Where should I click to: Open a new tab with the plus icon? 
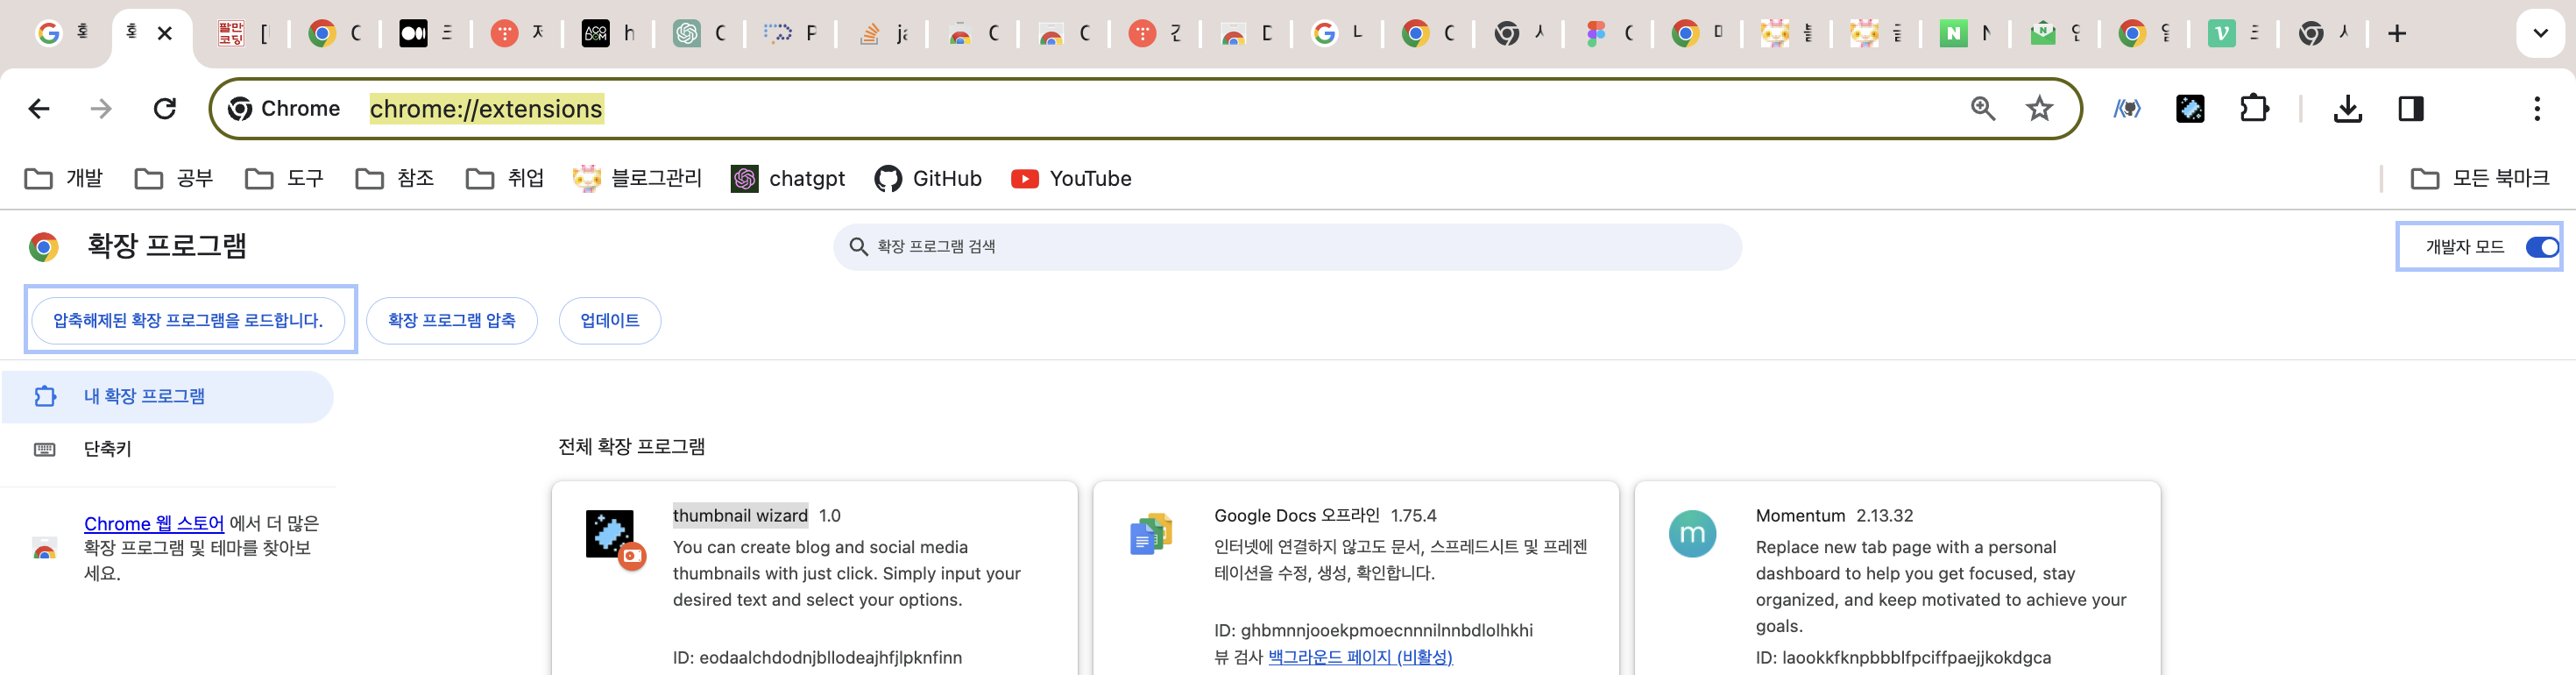[2397, 34]
